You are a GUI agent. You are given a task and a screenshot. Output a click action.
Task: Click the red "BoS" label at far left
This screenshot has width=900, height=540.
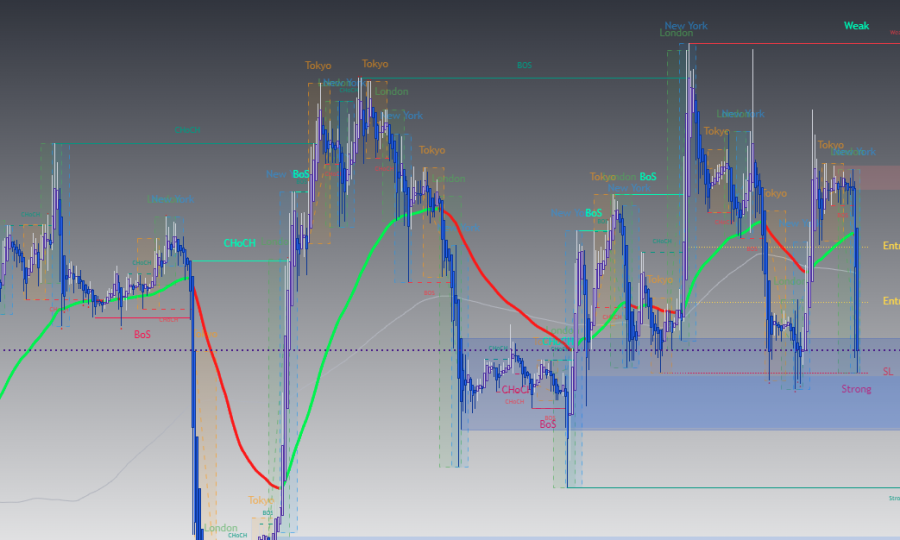pos(142,334)
